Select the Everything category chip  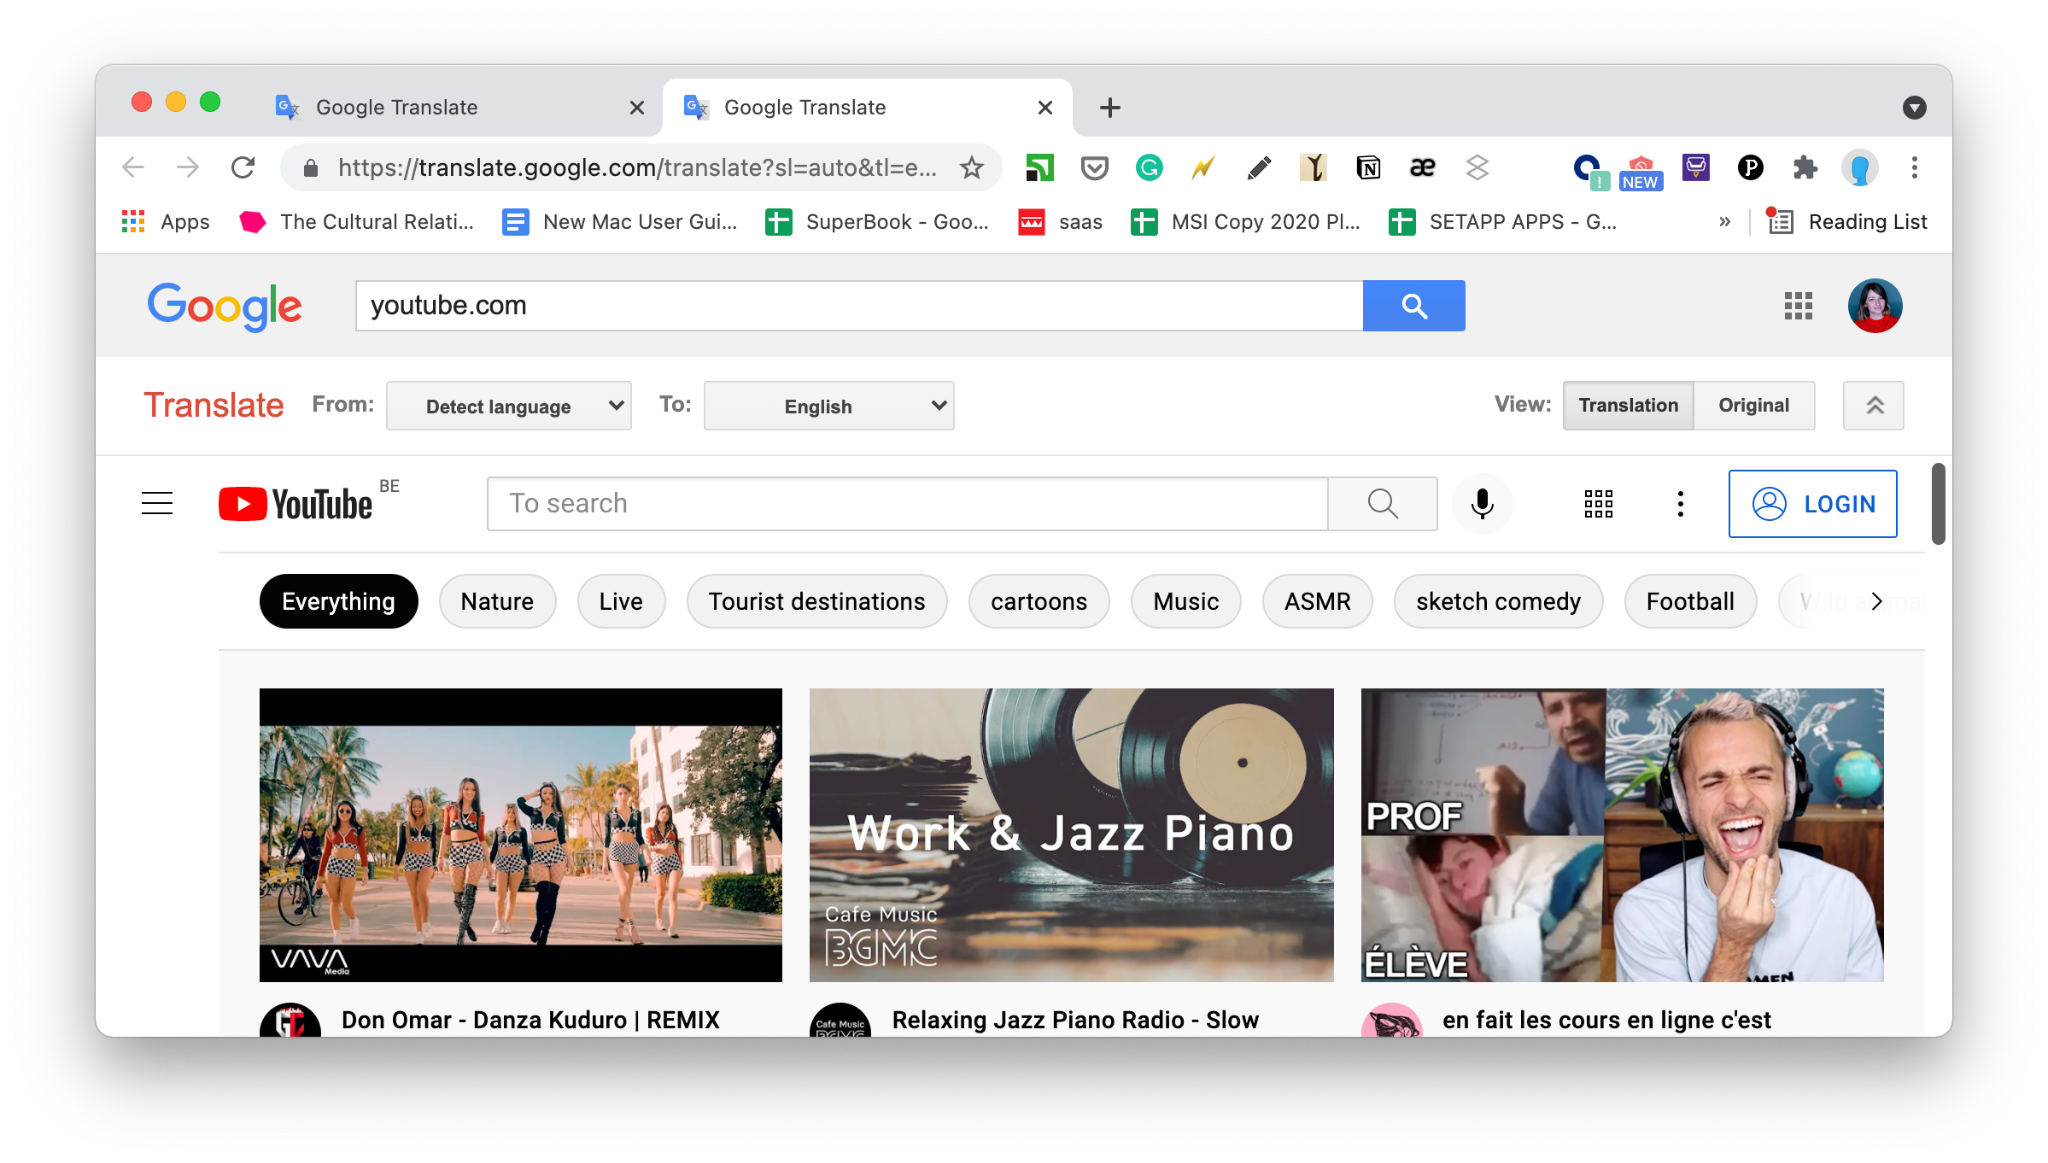pyautogui.click(x=338, y=601)
